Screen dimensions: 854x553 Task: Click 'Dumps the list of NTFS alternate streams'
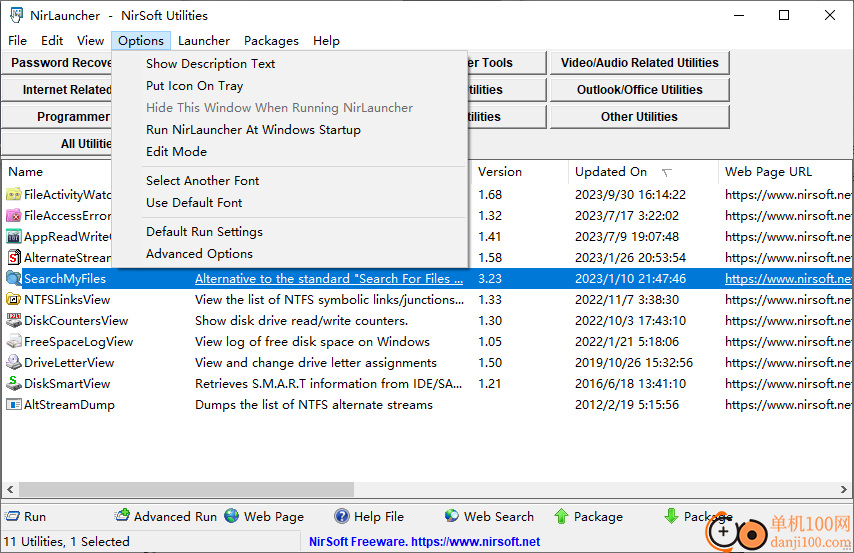pos(314,405)
